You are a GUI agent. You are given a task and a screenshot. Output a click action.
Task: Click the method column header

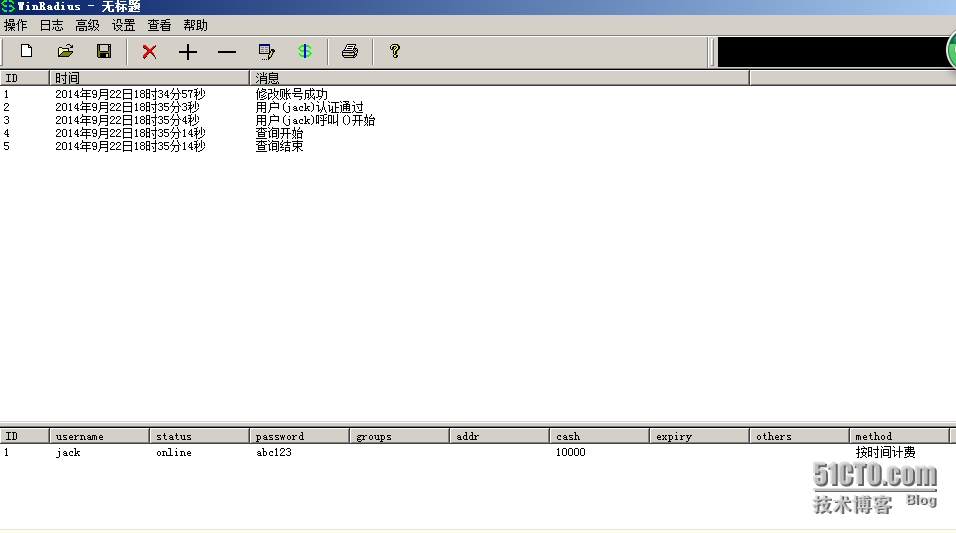(899, 436)
